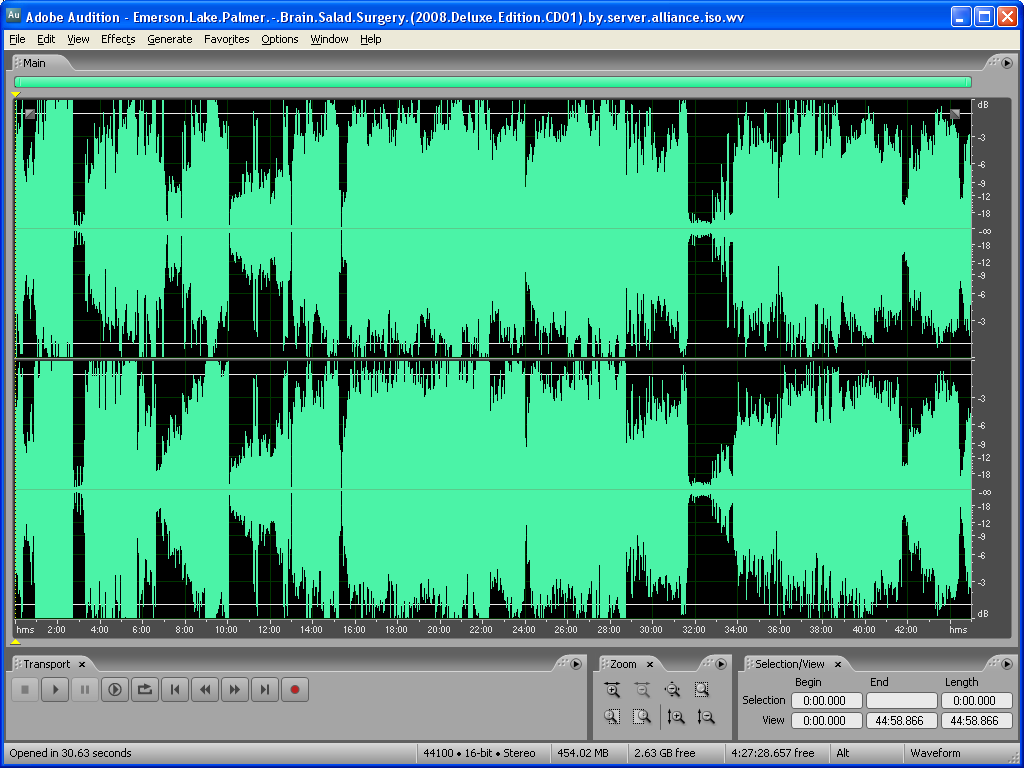Click the '2.63 GB free' status entry

(x=665, y=753)
